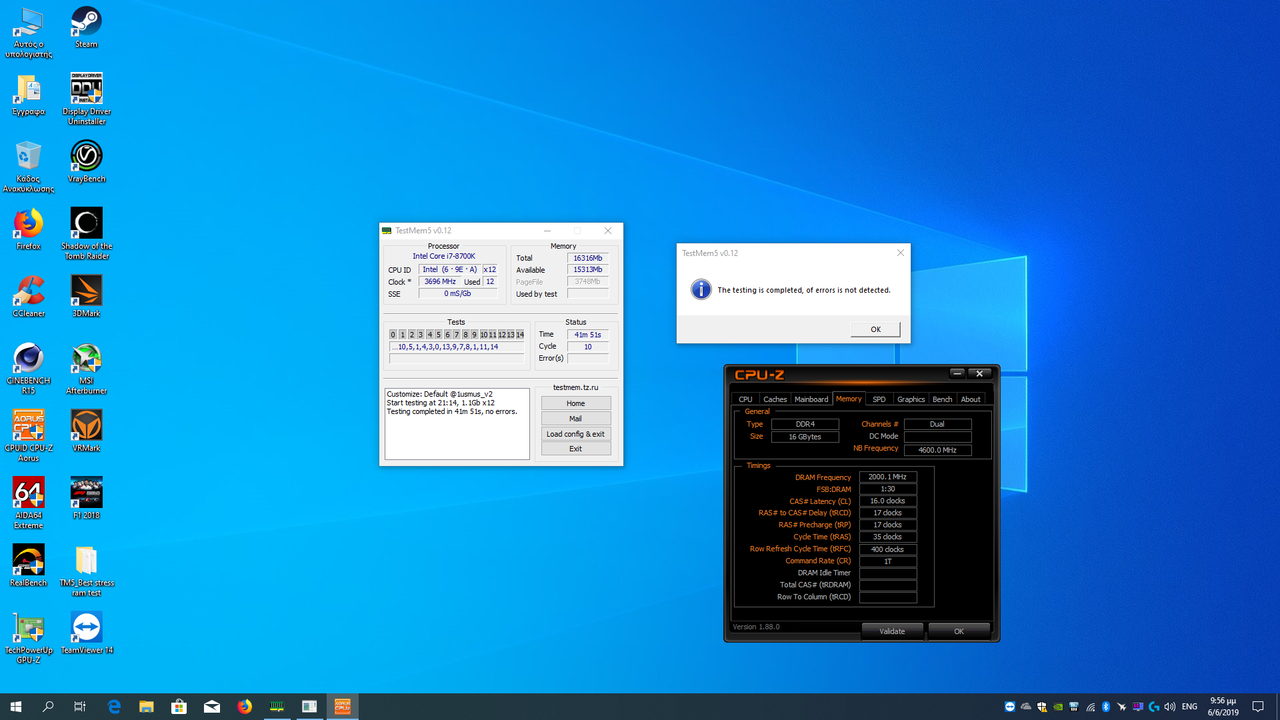Click the Clock 3696 MHz field in TestMem5

click(x=440, y=282)
